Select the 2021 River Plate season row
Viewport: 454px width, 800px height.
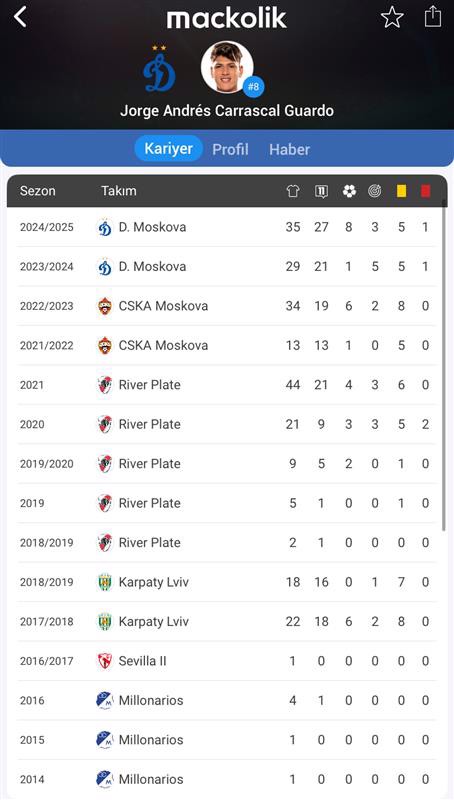point(226,385)
